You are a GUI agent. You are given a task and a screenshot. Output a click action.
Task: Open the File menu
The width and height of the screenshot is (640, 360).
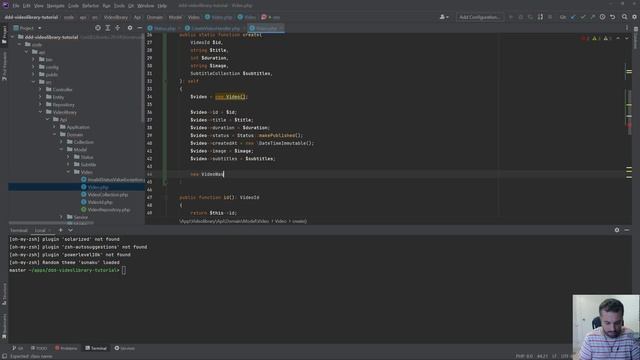[x=16, y=6]
